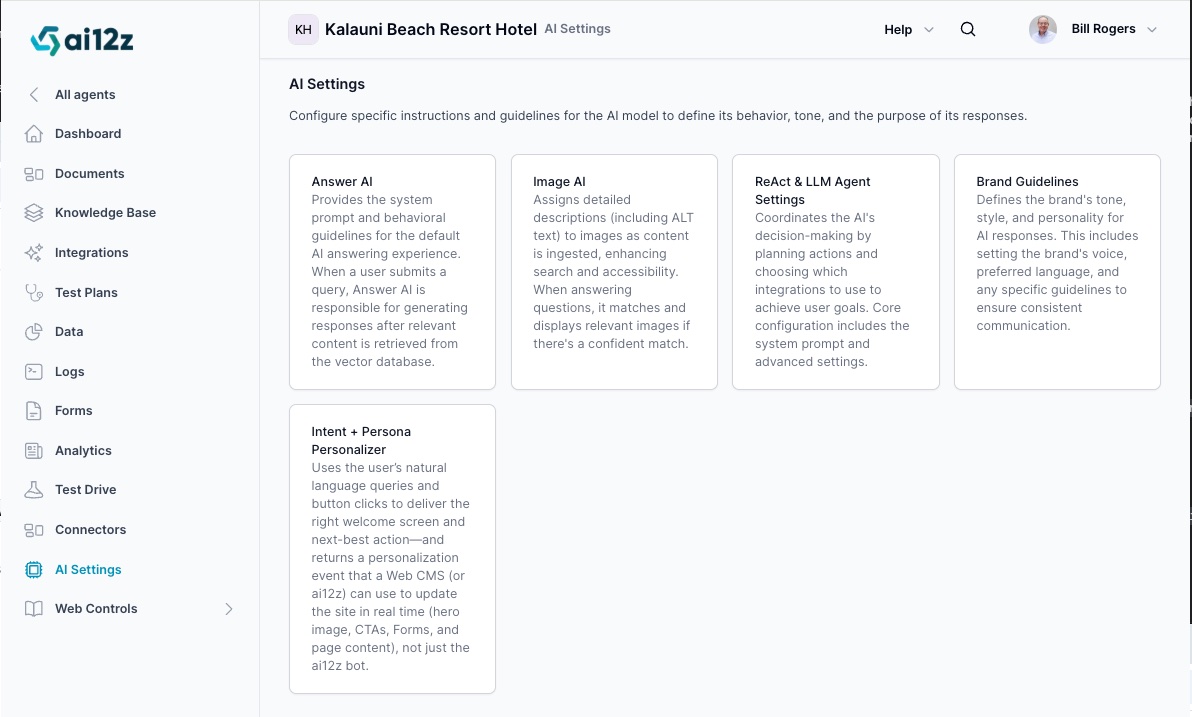Open Analytics from the sidebar

coord(83,450)
